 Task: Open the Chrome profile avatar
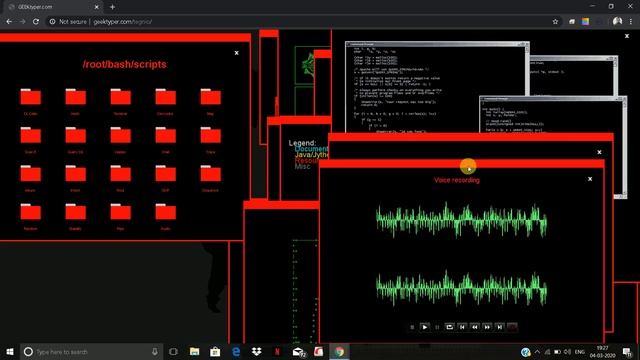617,22
